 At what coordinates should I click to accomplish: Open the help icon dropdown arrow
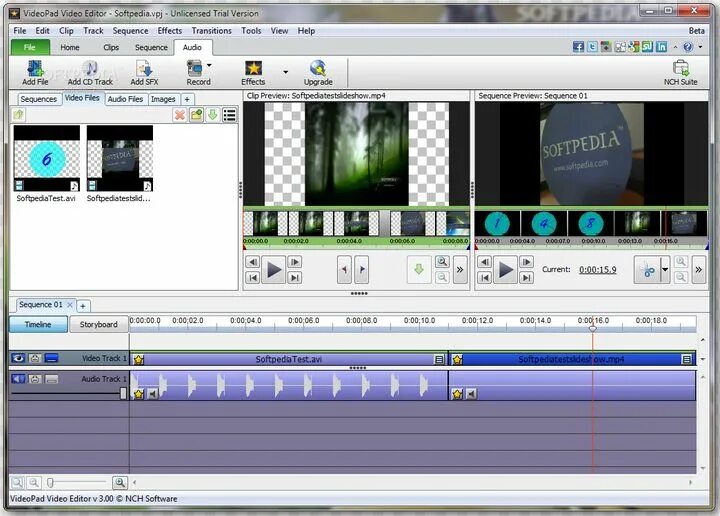coord(700,47)
